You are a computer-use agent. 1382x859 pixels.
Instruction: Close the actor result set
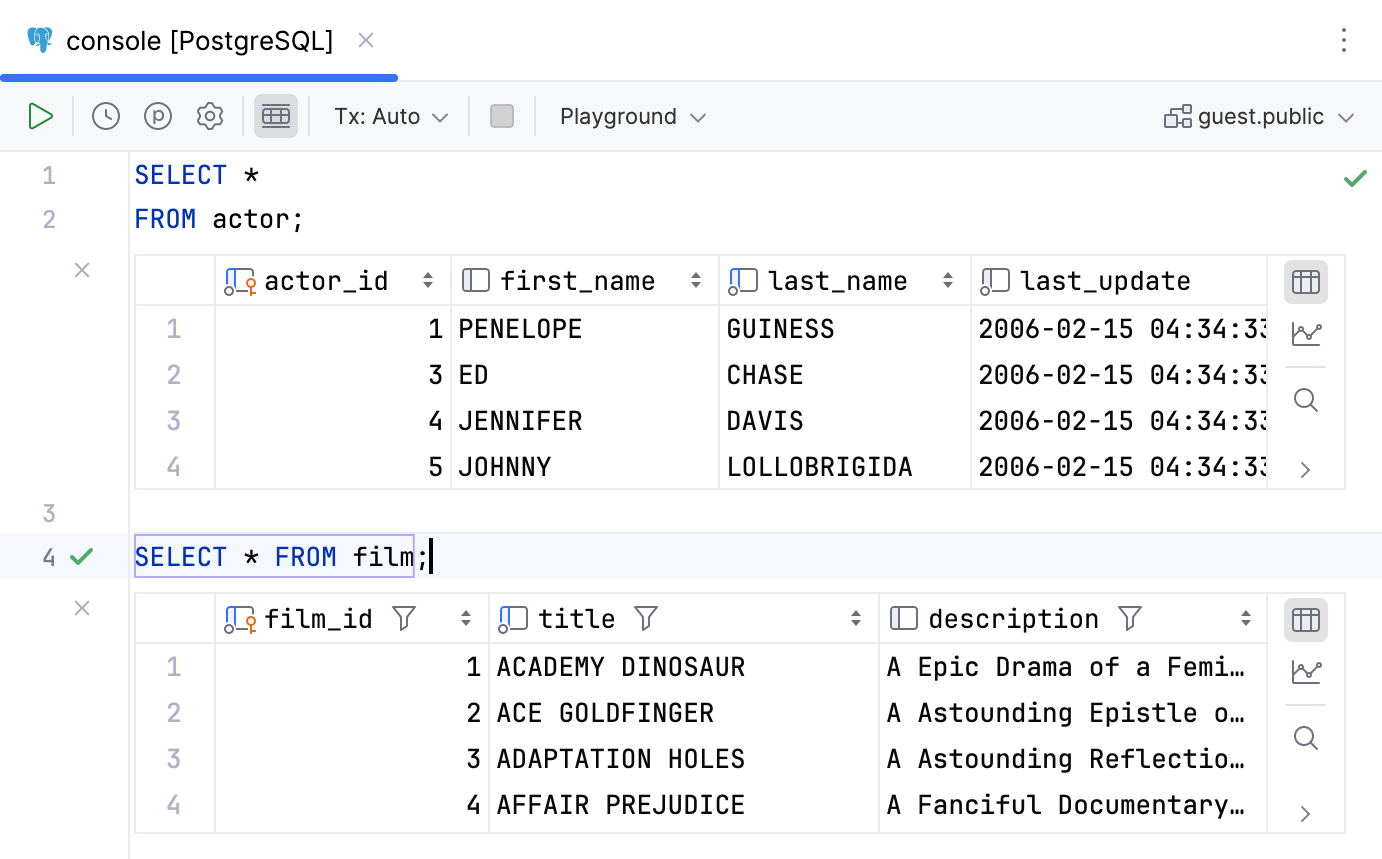click(81, 270)
